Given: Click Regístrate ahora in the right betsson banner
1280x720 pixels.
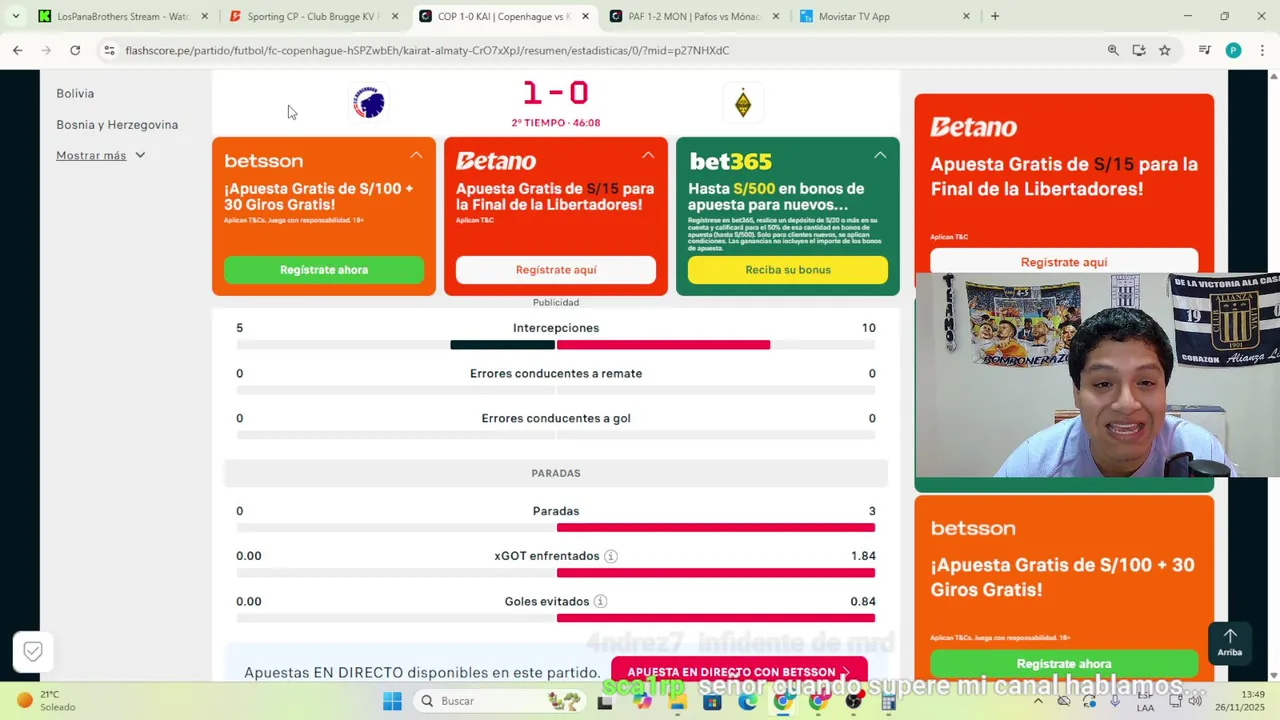Looking at the screenshot, I should pos(1064,664).
